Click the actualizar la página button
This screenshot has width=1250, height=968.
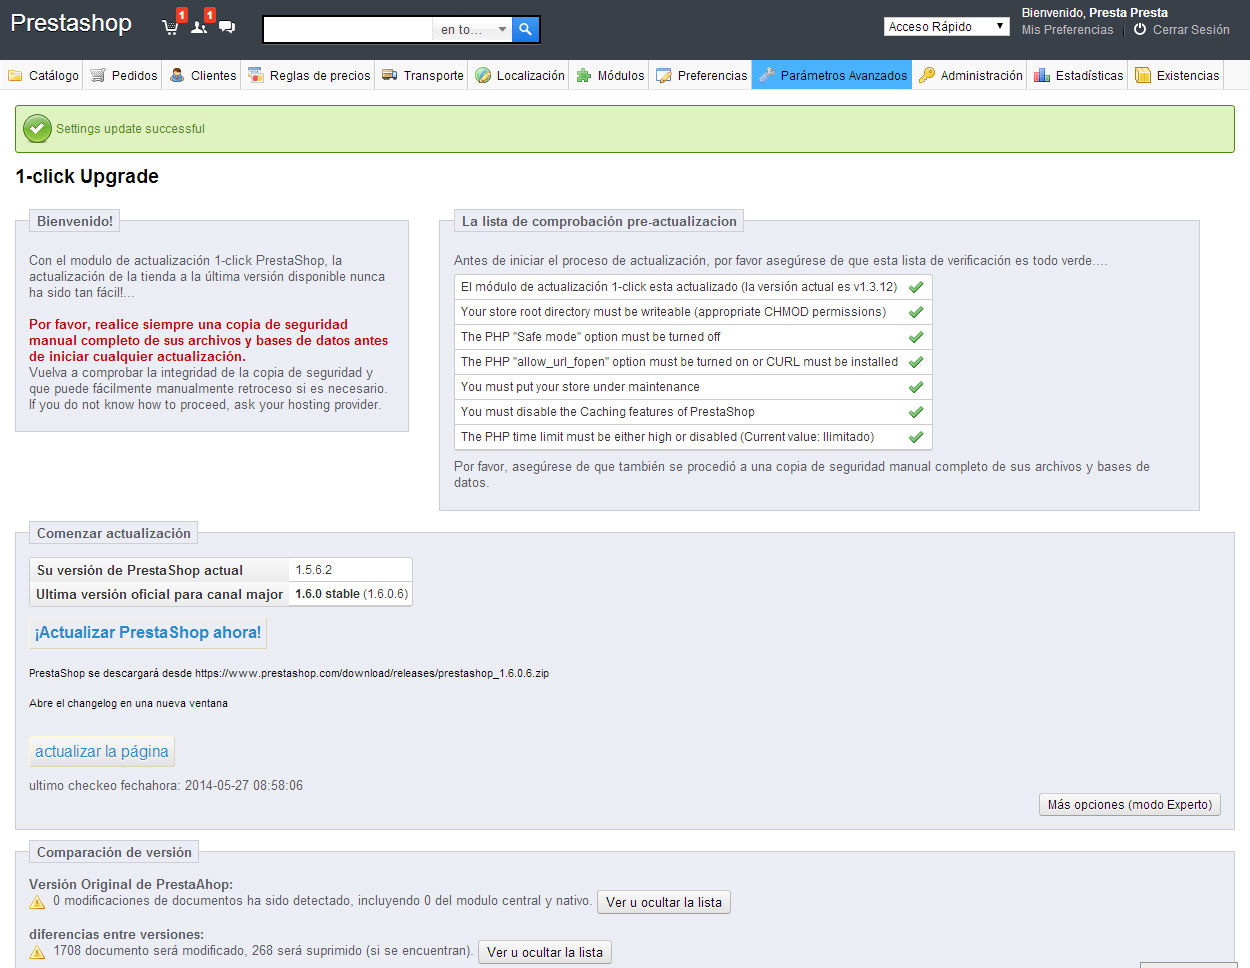pyautogui.click(x=102, y=752)
